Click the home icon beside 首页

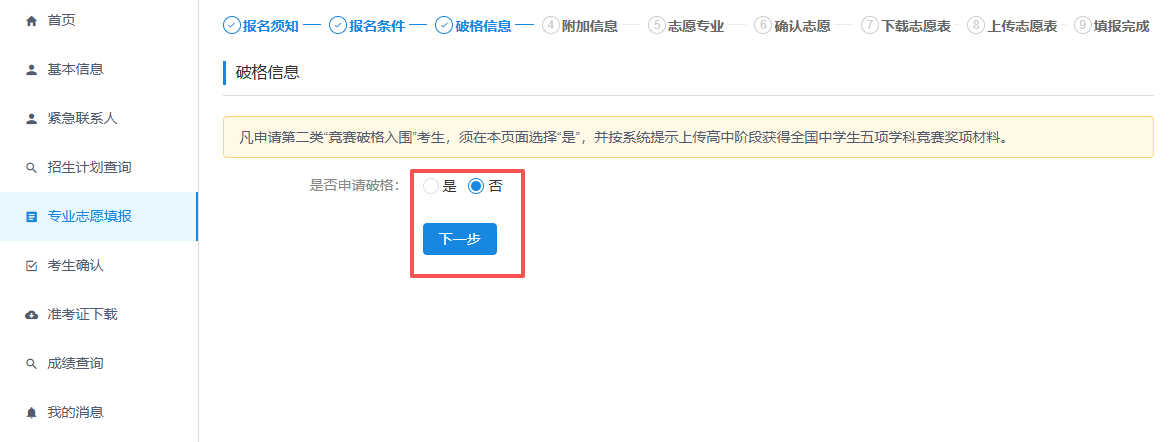(31, 20)
